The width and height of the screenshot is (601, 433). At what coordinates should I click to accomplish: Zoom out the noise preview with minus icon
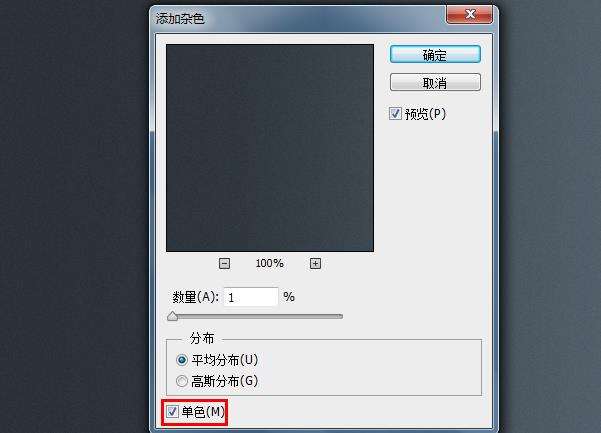click(224, 263)
